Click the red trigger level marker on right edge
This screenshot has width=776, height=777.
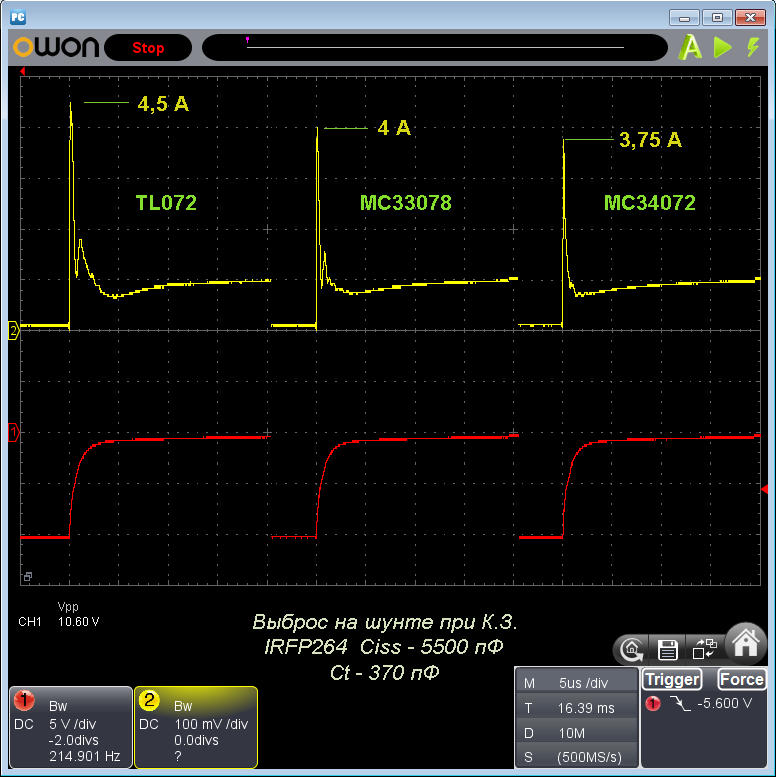click(x=765, y=488)
